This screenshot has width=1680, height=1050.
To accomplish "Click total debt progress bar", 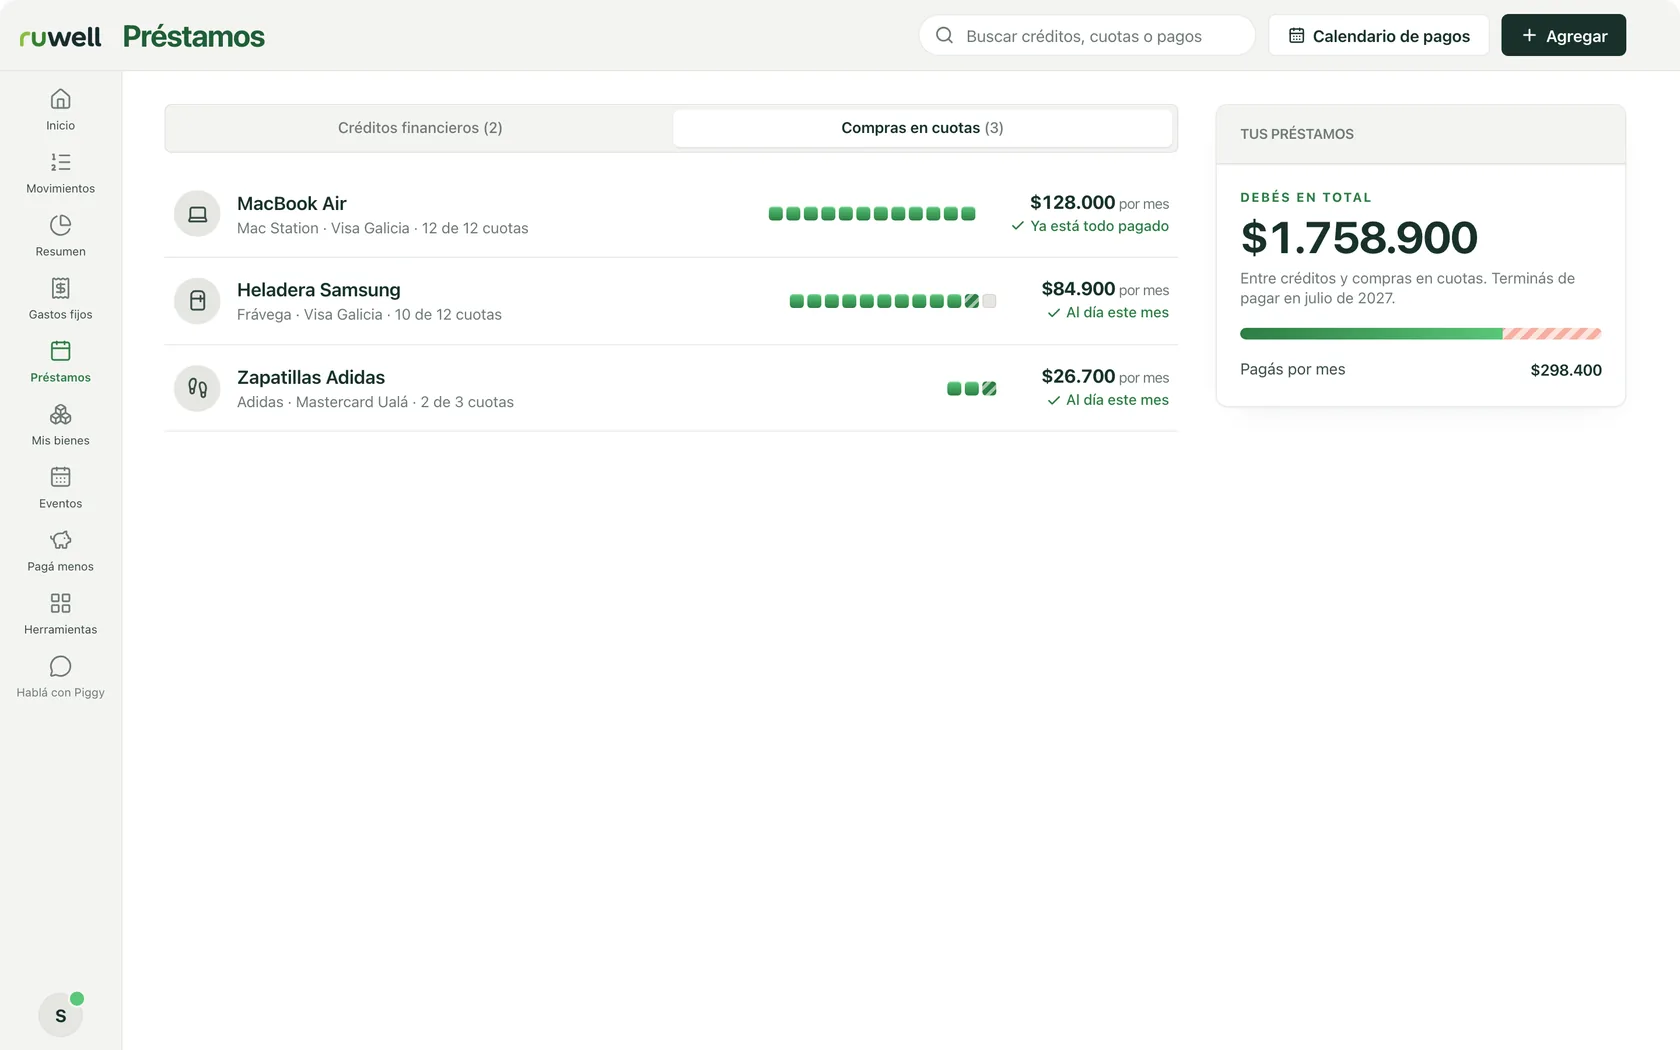I will pos(1420,334).
